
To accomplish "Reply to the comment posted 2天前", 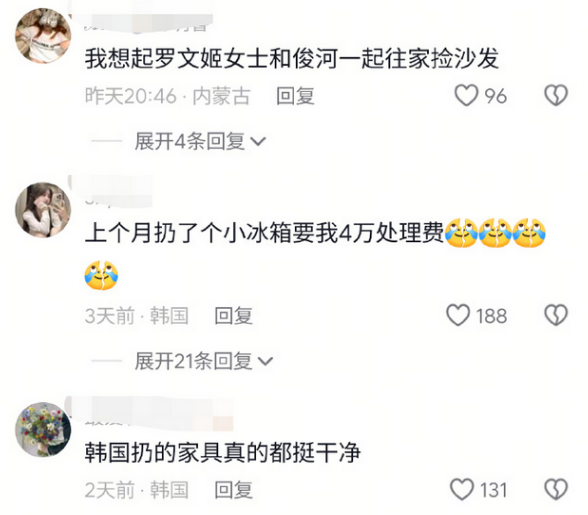I will [233, 490].
